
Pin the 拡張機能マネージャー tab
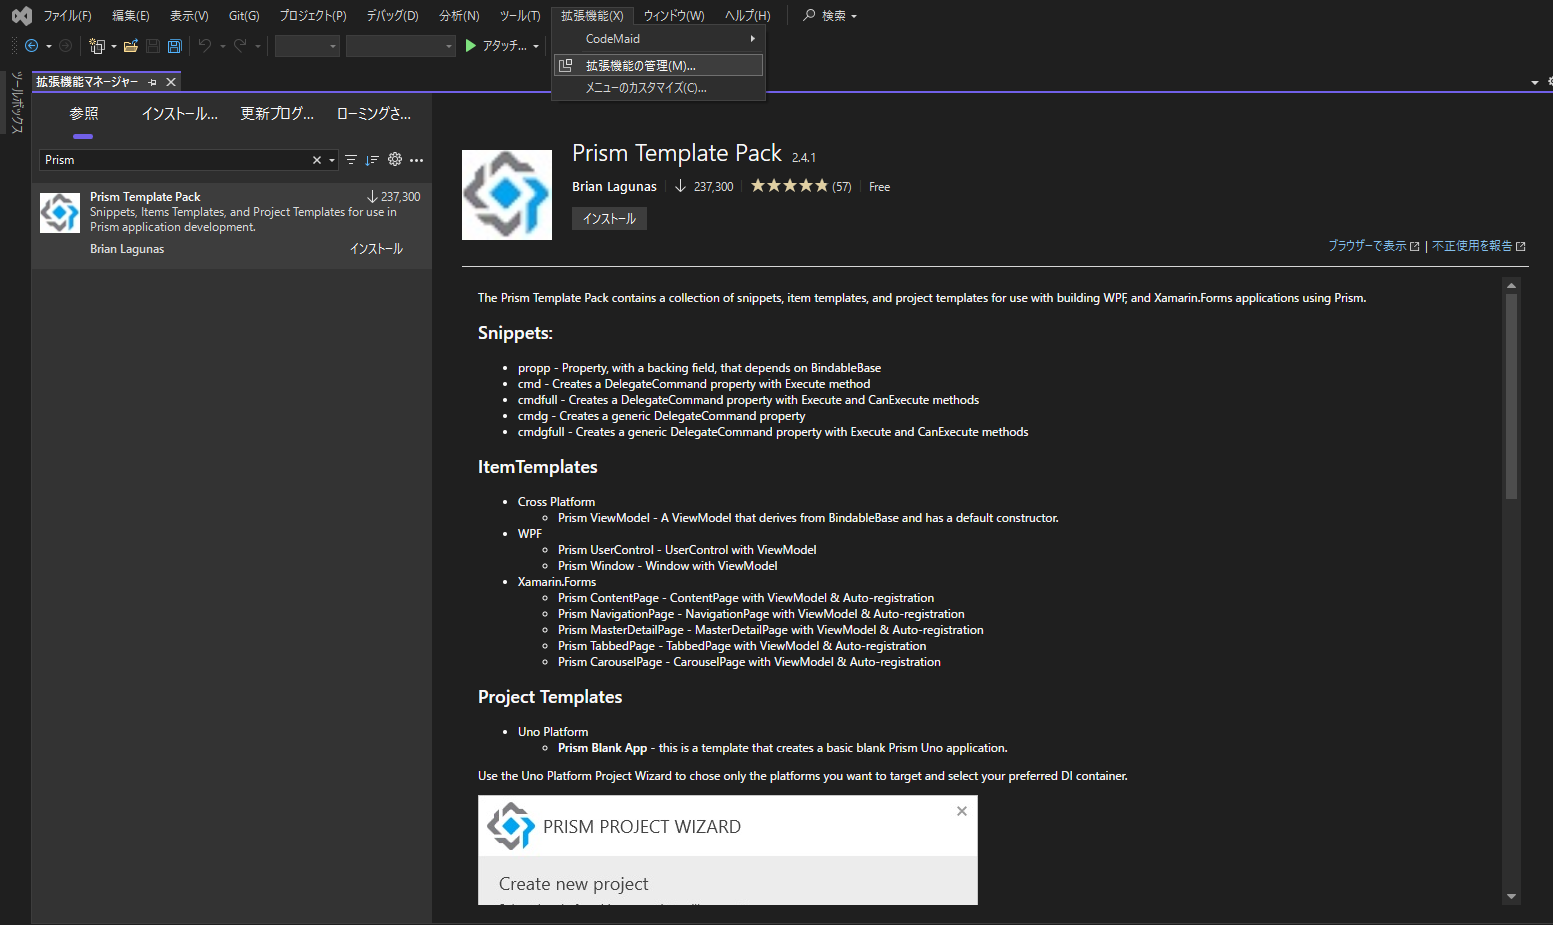[152, 82]
